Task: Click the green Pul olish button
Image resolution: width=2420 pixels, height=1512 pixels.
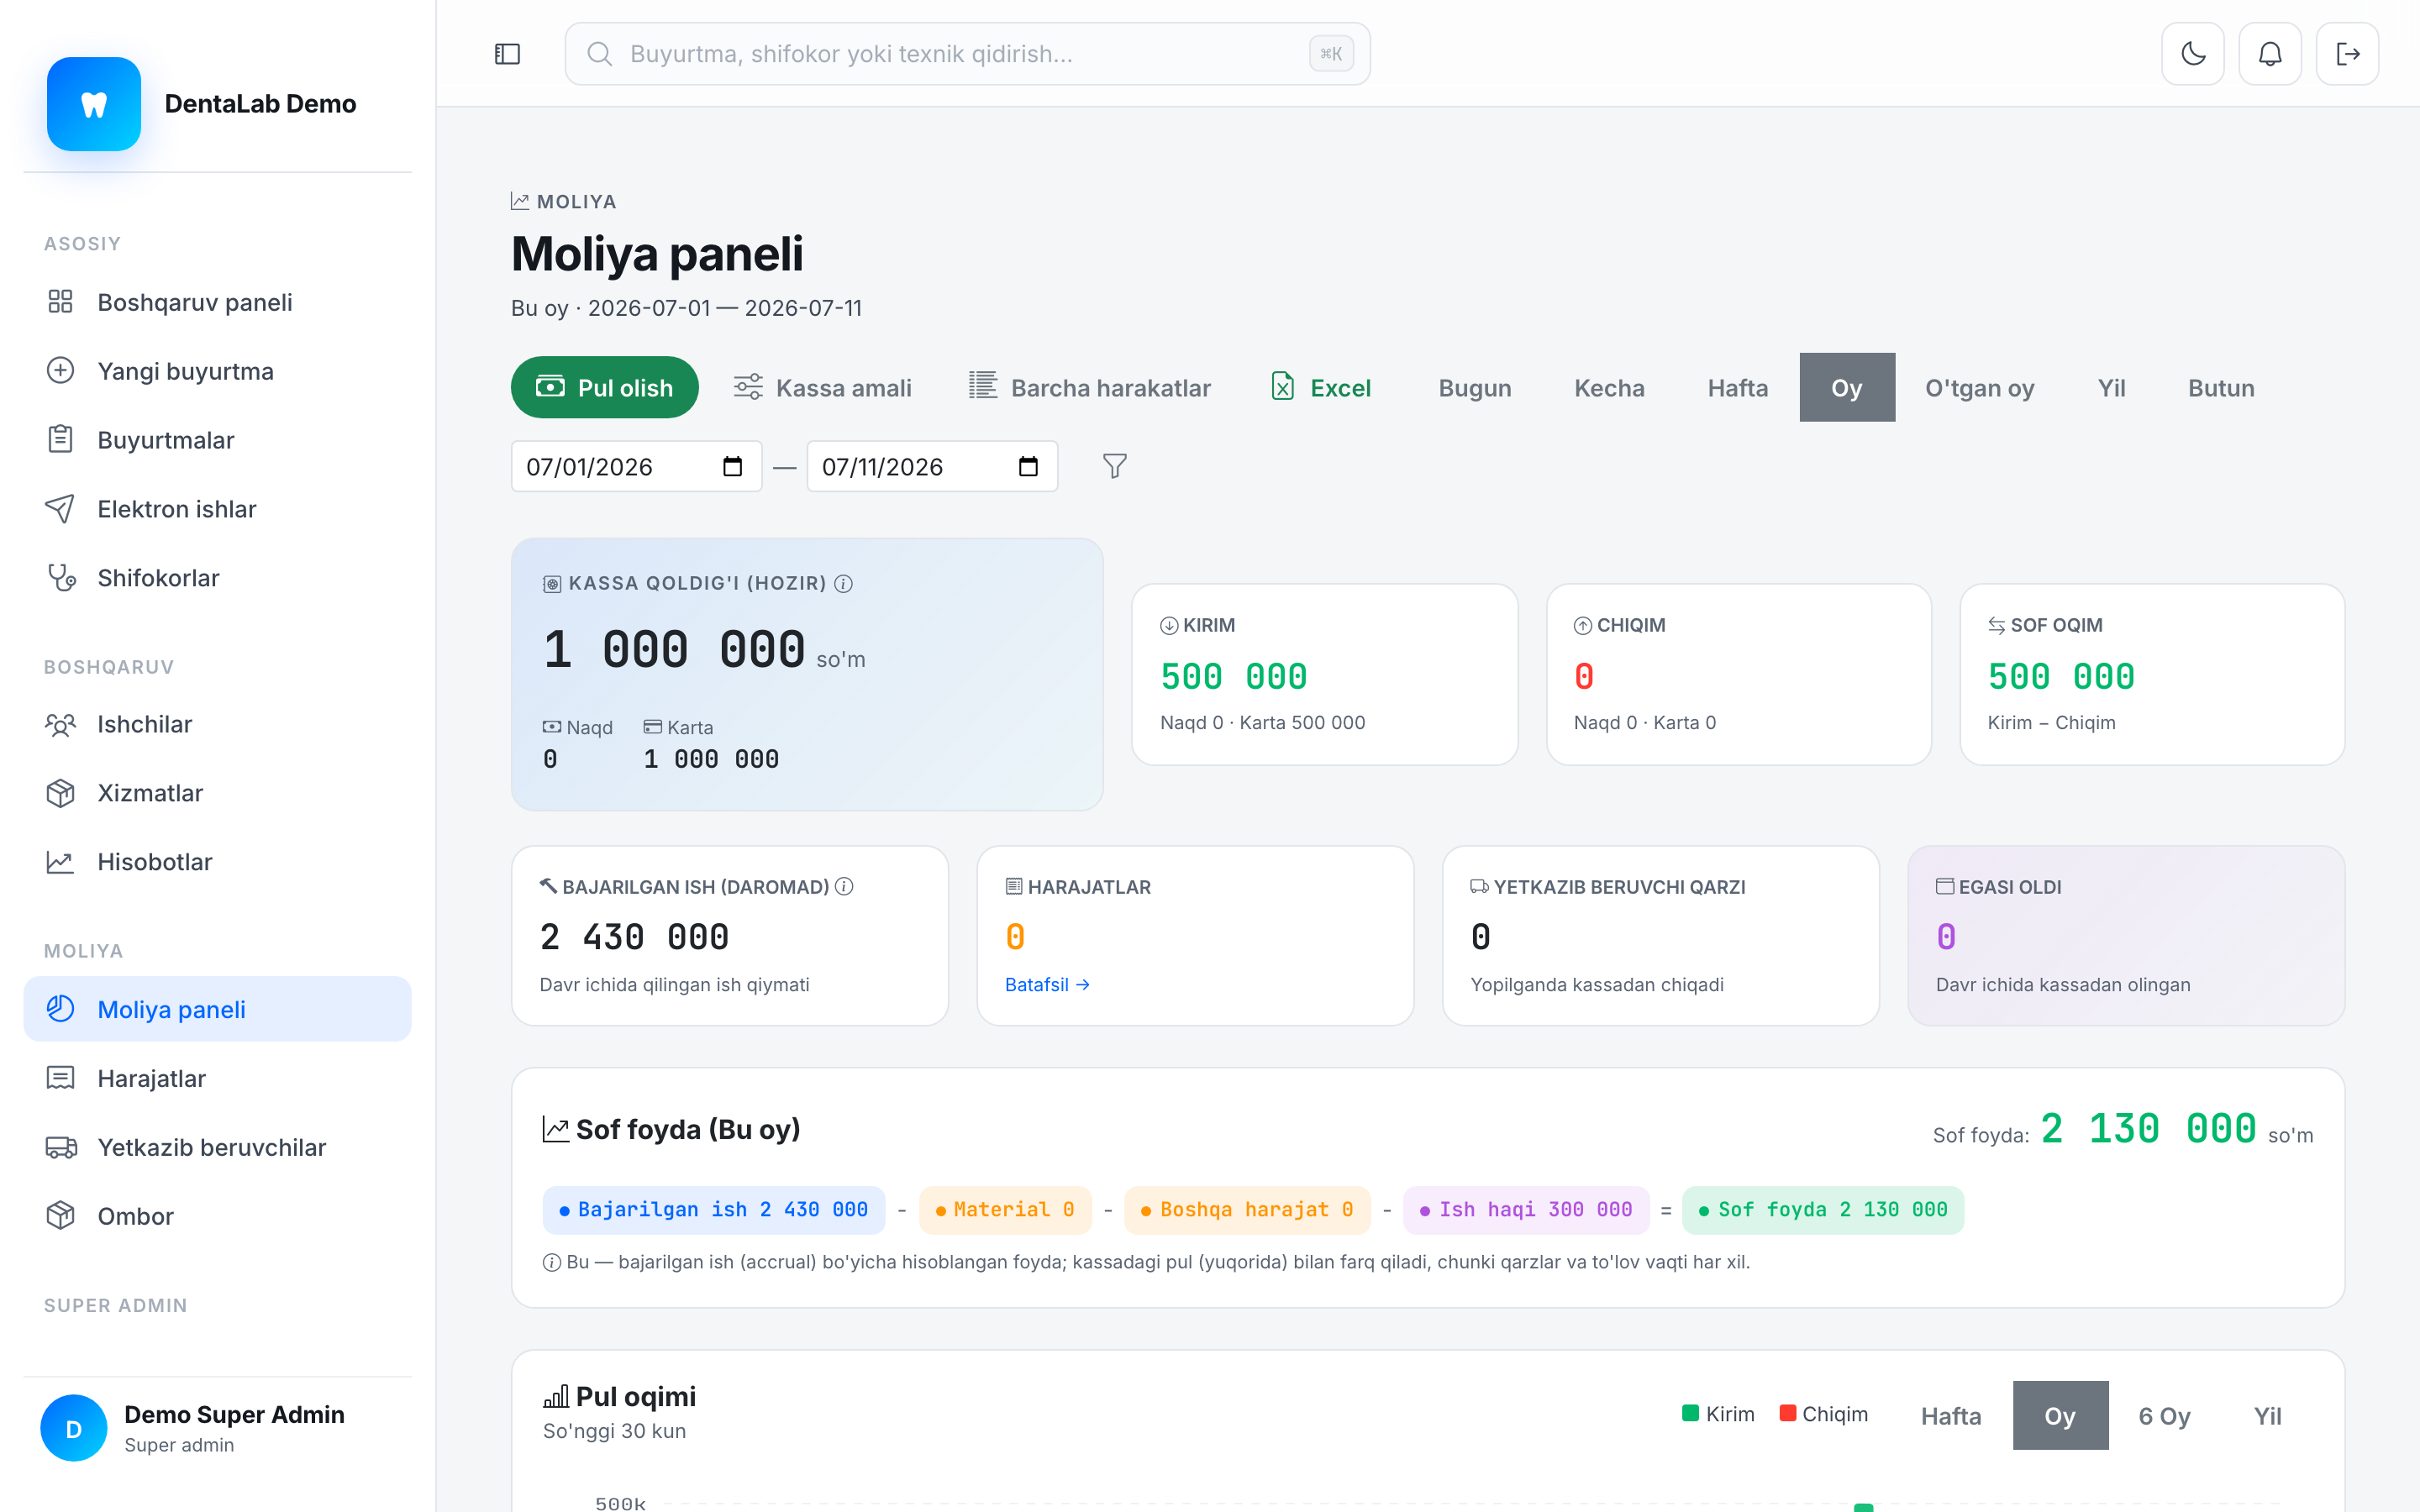Action: (x=604, y=387)
